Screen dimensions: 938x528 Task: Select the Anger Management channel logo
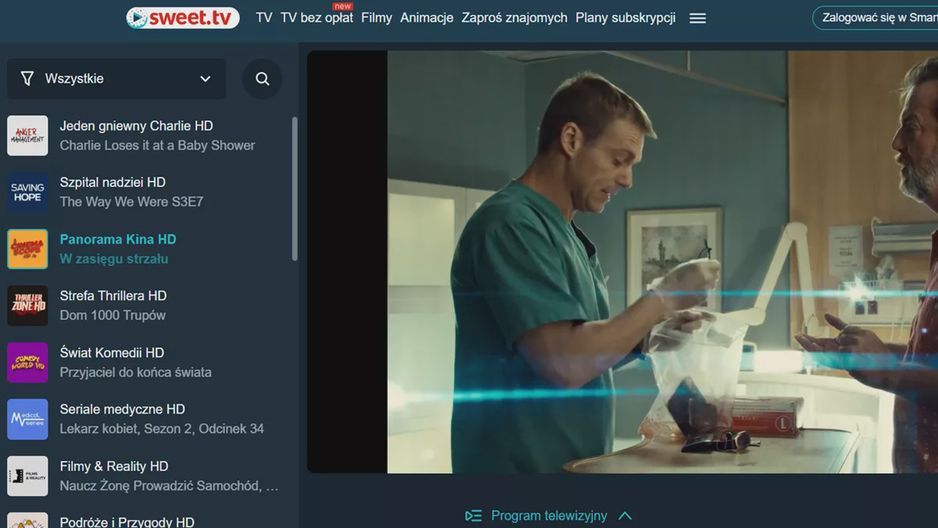pos(28,136)
